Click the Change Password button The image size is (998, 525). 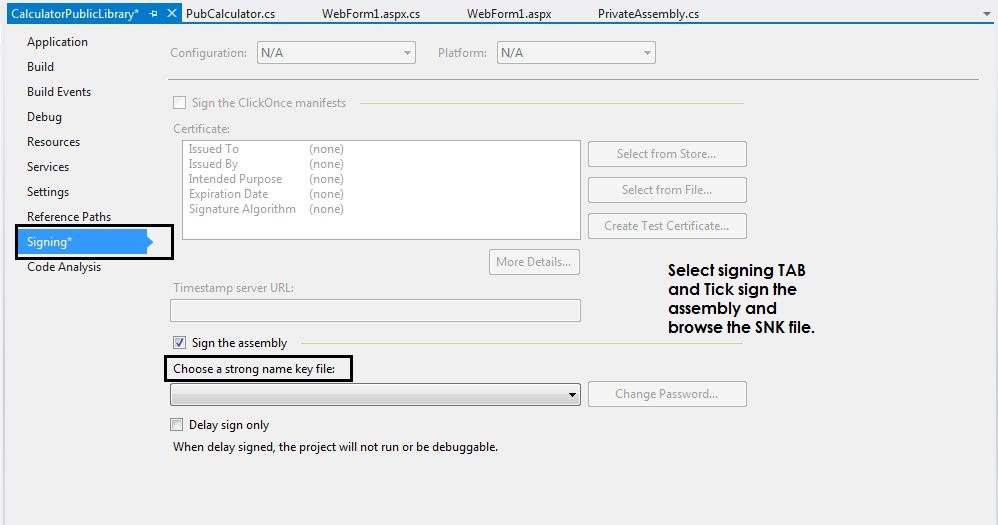click(x=667, y=394)
